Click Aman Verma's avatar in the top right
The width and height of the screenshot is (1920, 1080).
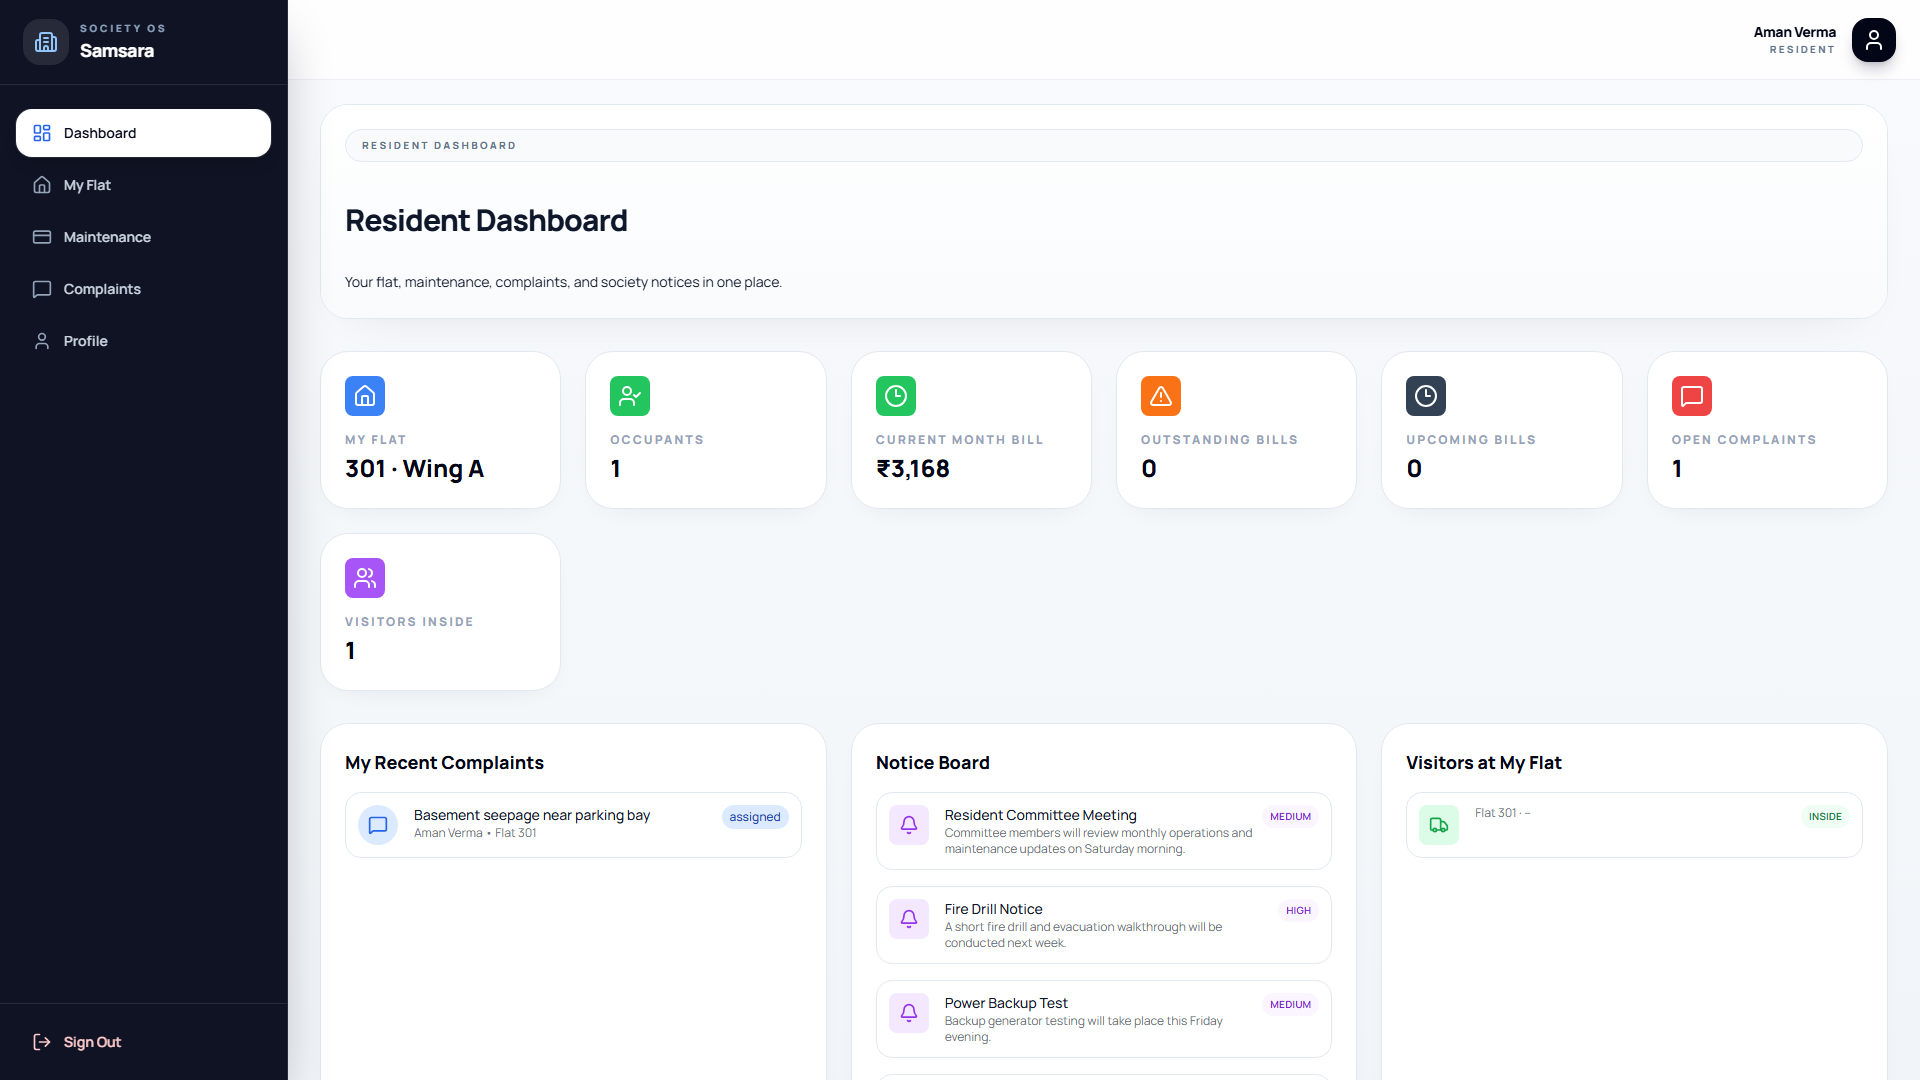[x=1874, y=40]
